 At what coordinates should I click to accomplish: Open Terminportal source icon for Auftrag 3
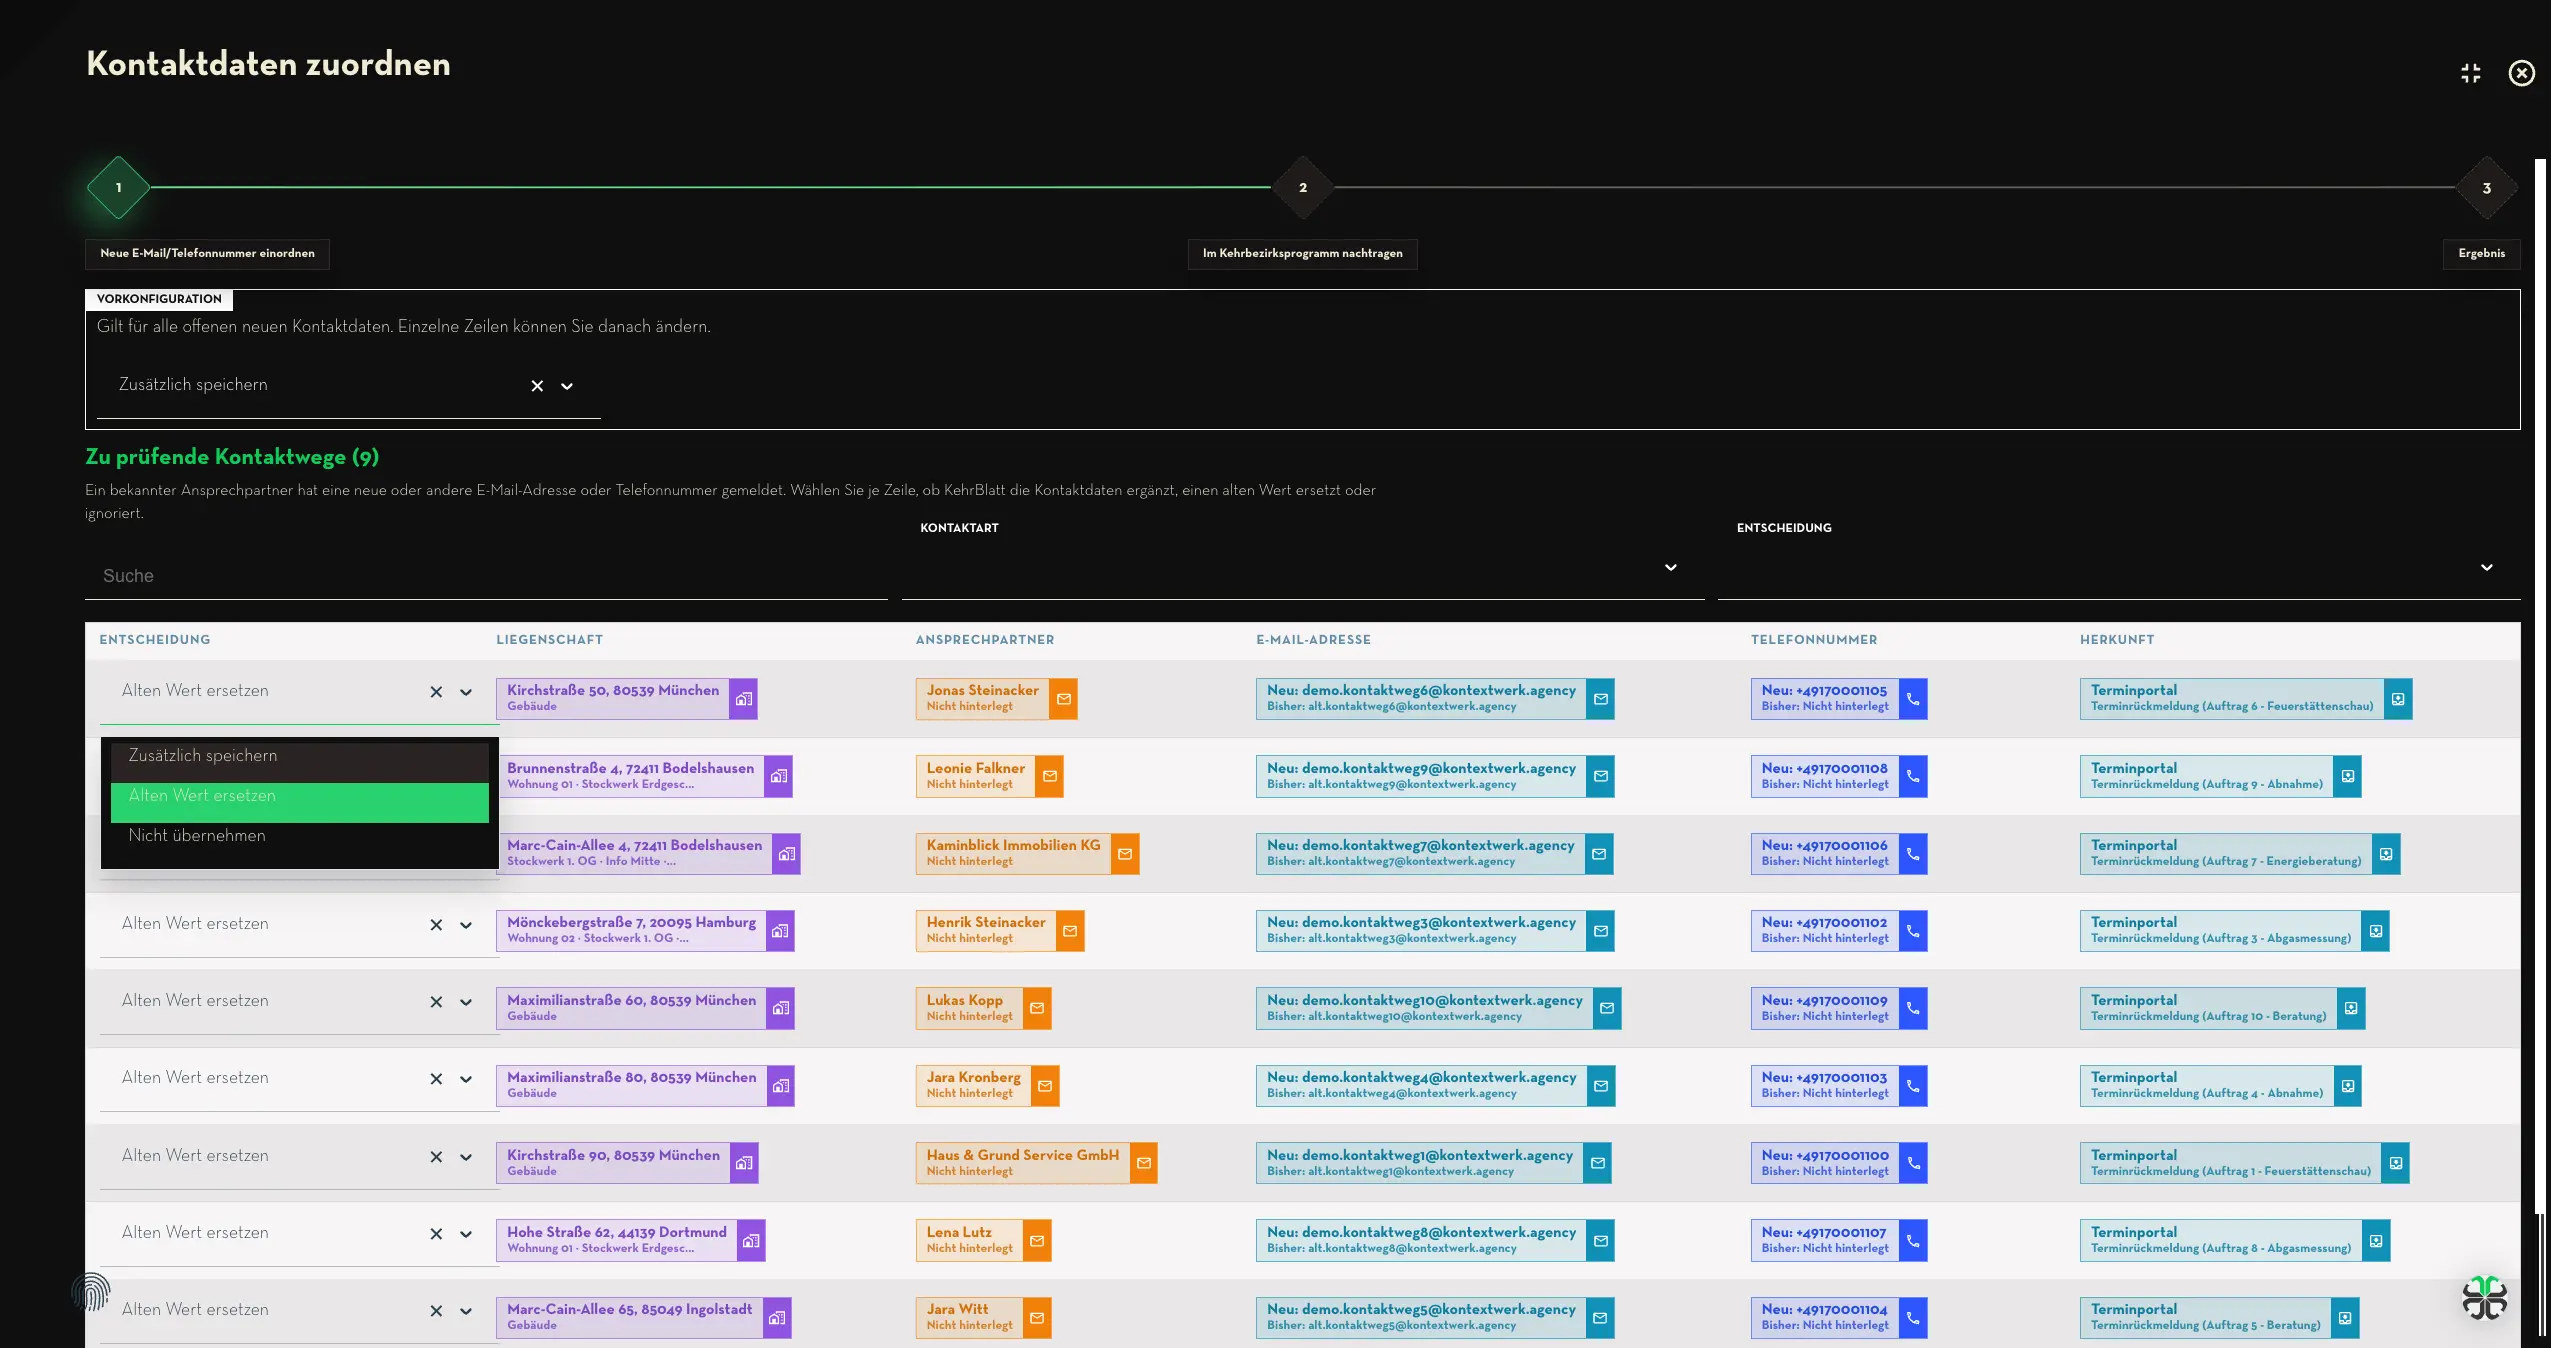point(2375,931)
